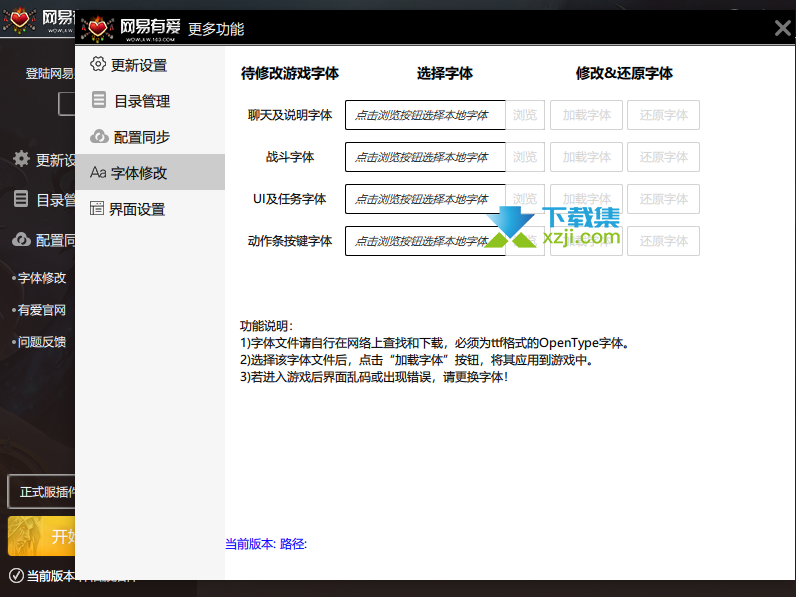The width and height of the screenshot is (796, 597).
Task: Click the dark gear icon in the background window
Action: tap(20, 159)
